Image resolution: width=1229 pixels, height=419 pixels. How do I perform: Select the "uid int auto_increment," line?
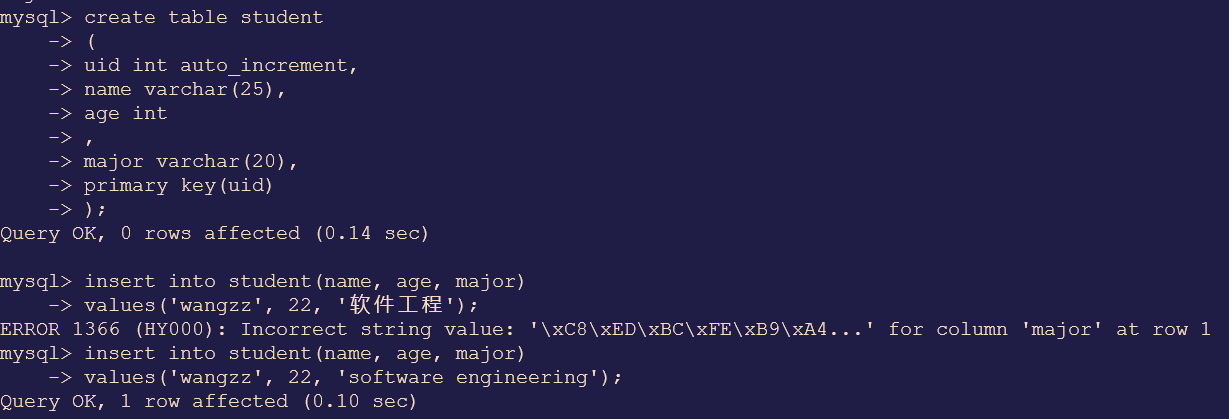[x=220, y=66]
